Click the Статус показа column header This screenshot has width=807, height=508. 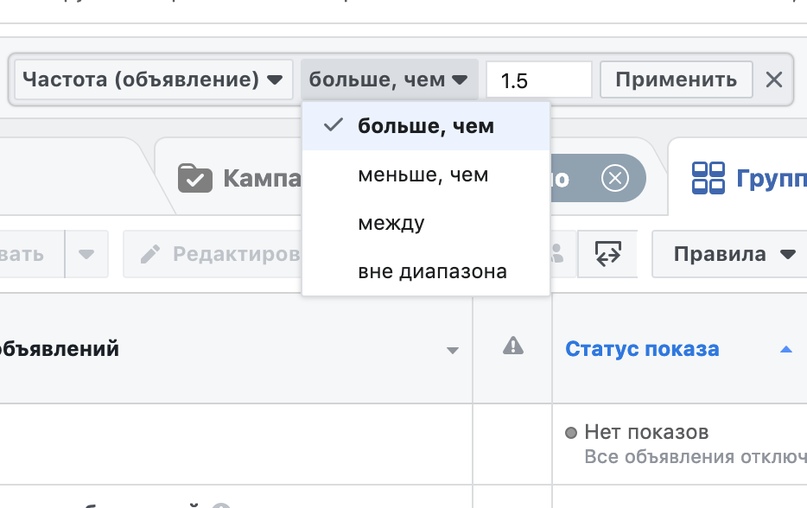(642, 349)
